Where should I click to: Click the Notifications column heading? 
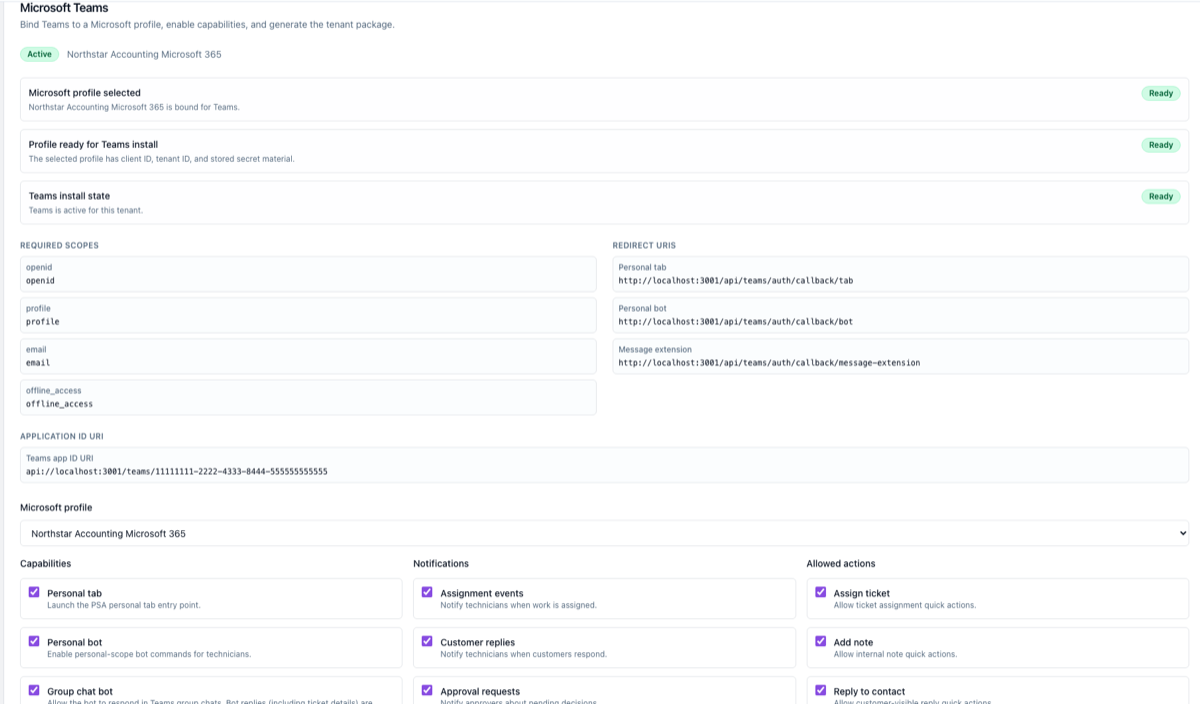[441, 564]
